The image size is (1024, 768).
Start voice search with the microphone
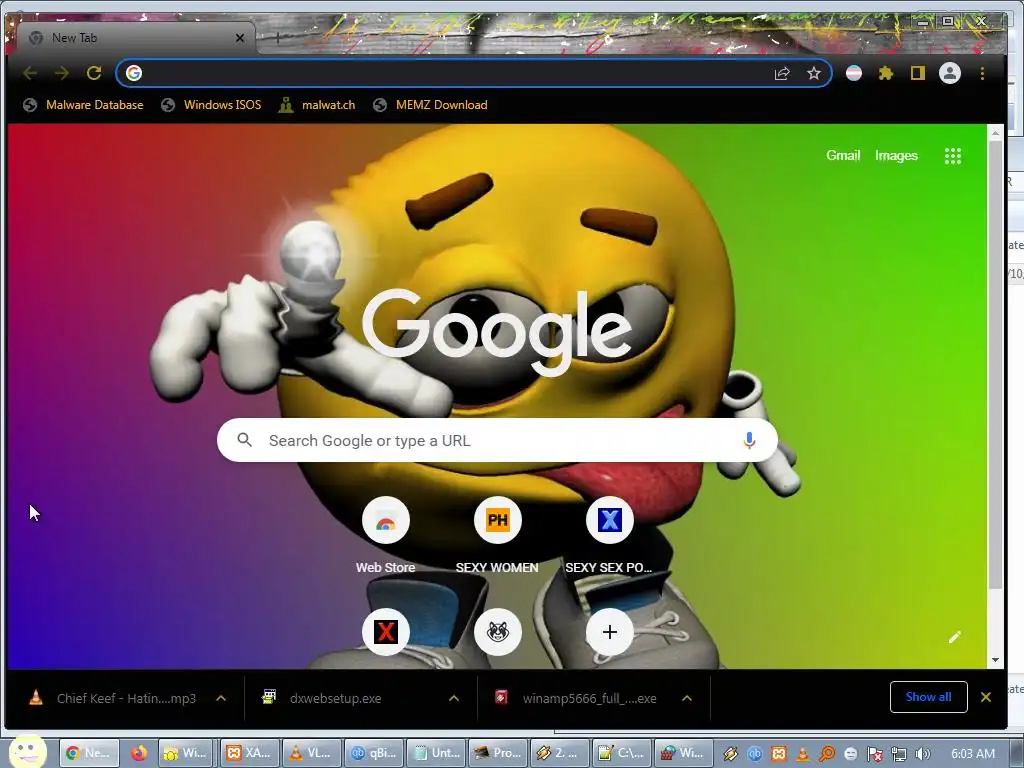pos(749,441)
